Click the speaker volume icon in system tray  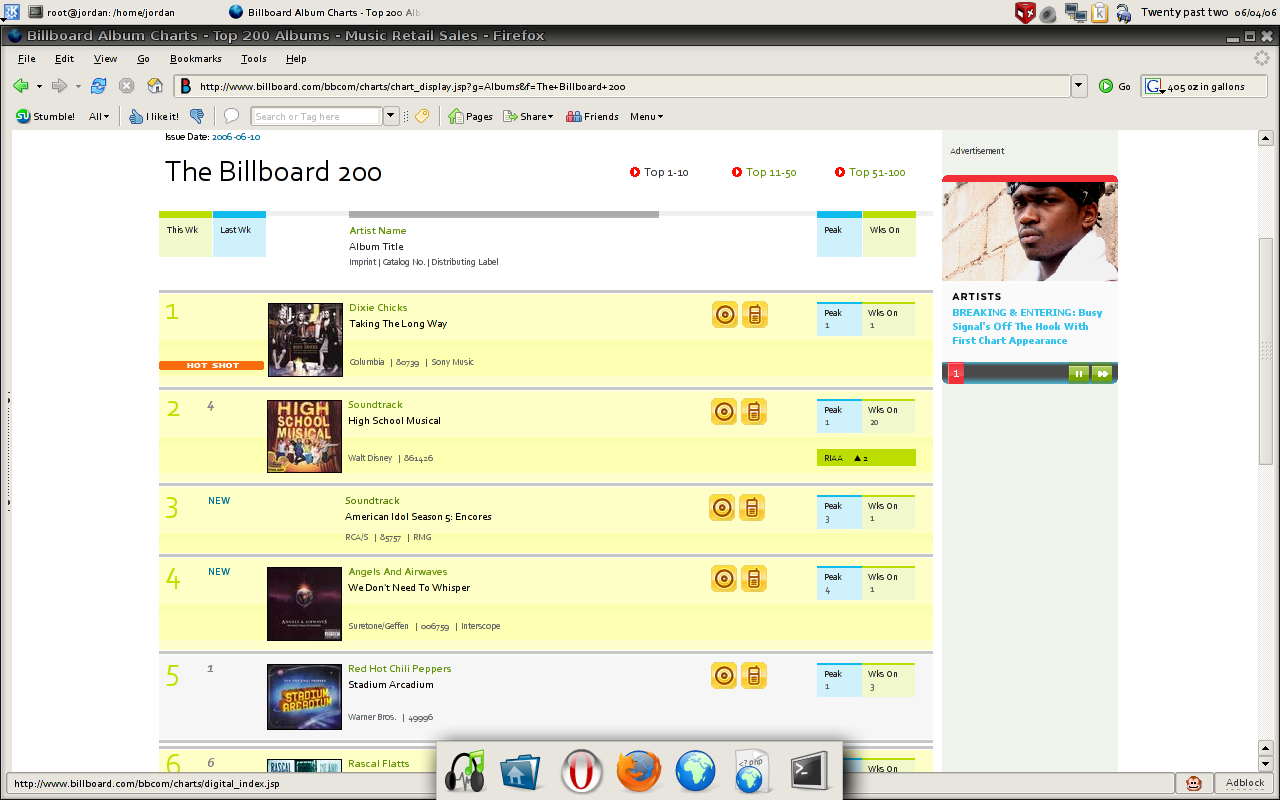tap(1048, 13)
